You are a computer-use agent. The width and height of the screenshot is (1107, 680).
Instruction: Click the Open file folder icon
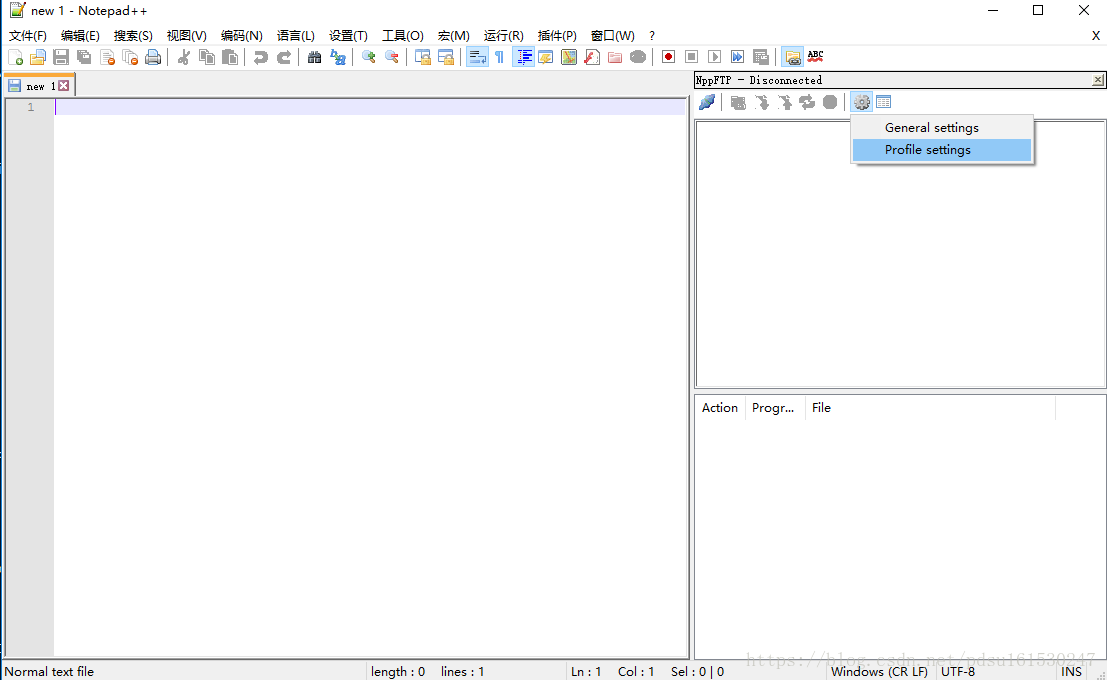[38, 57]
